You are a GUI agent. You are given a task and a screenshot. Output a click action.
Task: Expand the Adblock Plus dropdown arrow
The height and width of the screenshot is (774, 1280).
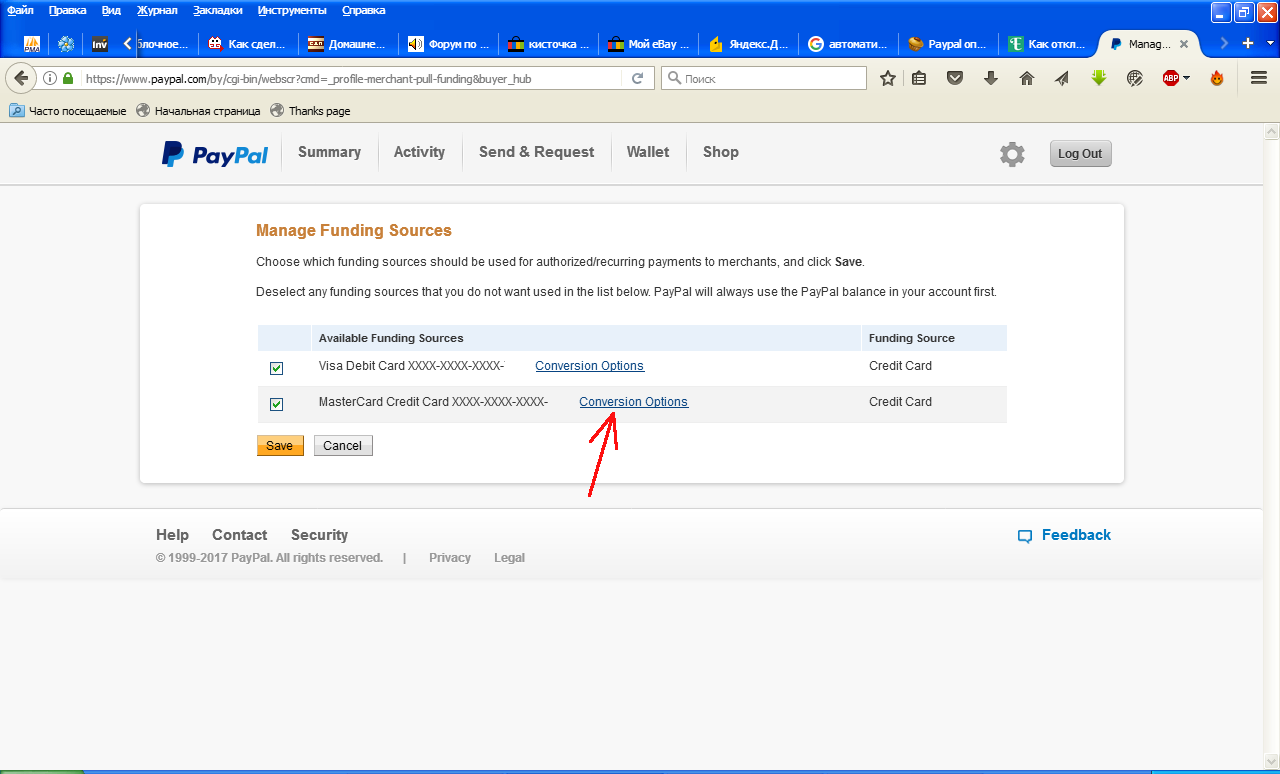click(1186, 78)
